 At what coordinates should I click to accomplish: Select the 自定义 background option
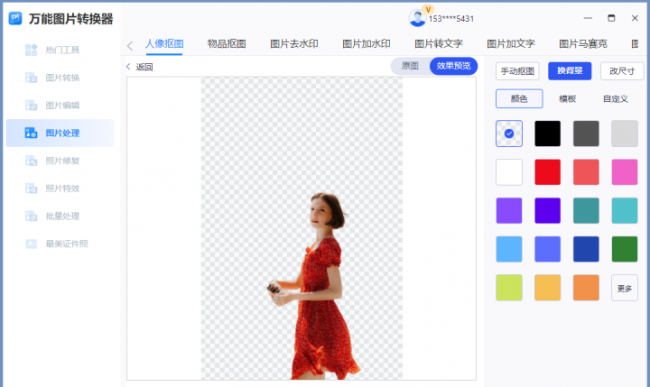[615, 99]
